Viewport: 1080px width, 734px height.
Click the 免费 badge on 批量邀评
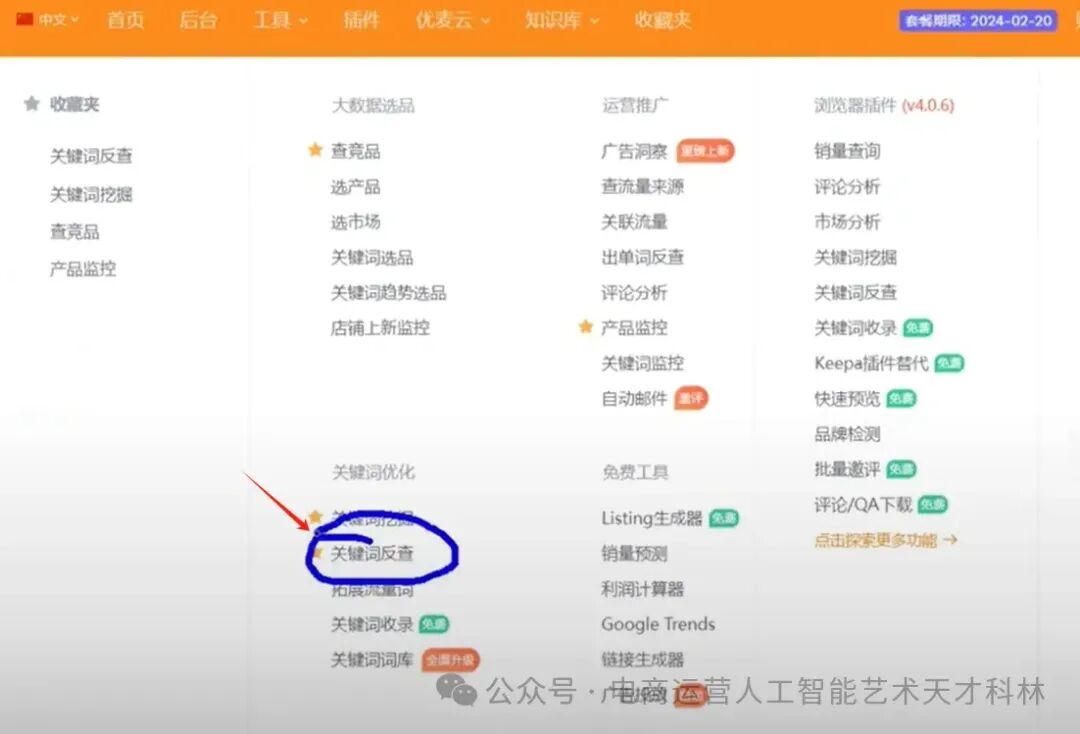click(901, 469)
